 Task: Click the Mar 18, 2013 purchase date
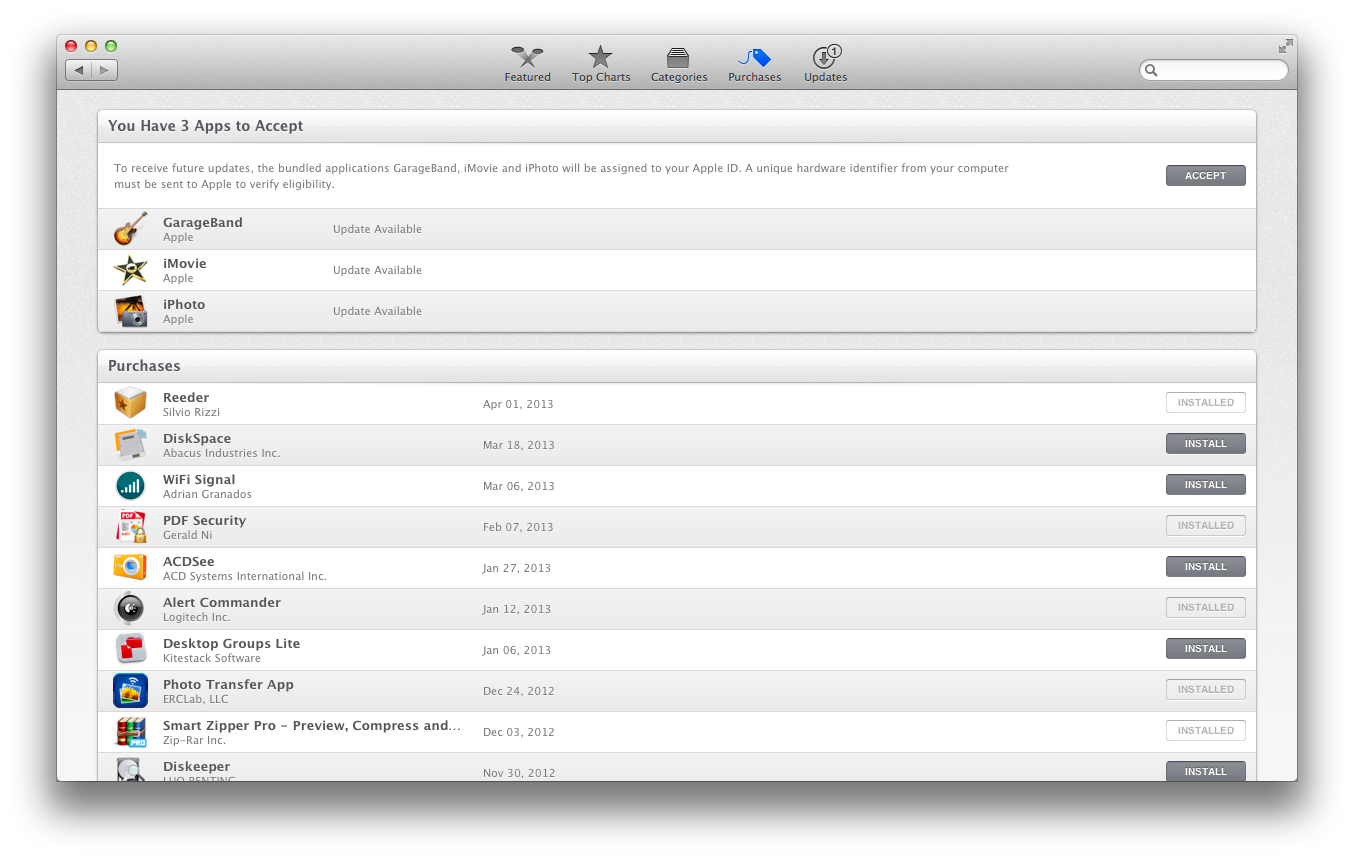[x=519, y=445]
